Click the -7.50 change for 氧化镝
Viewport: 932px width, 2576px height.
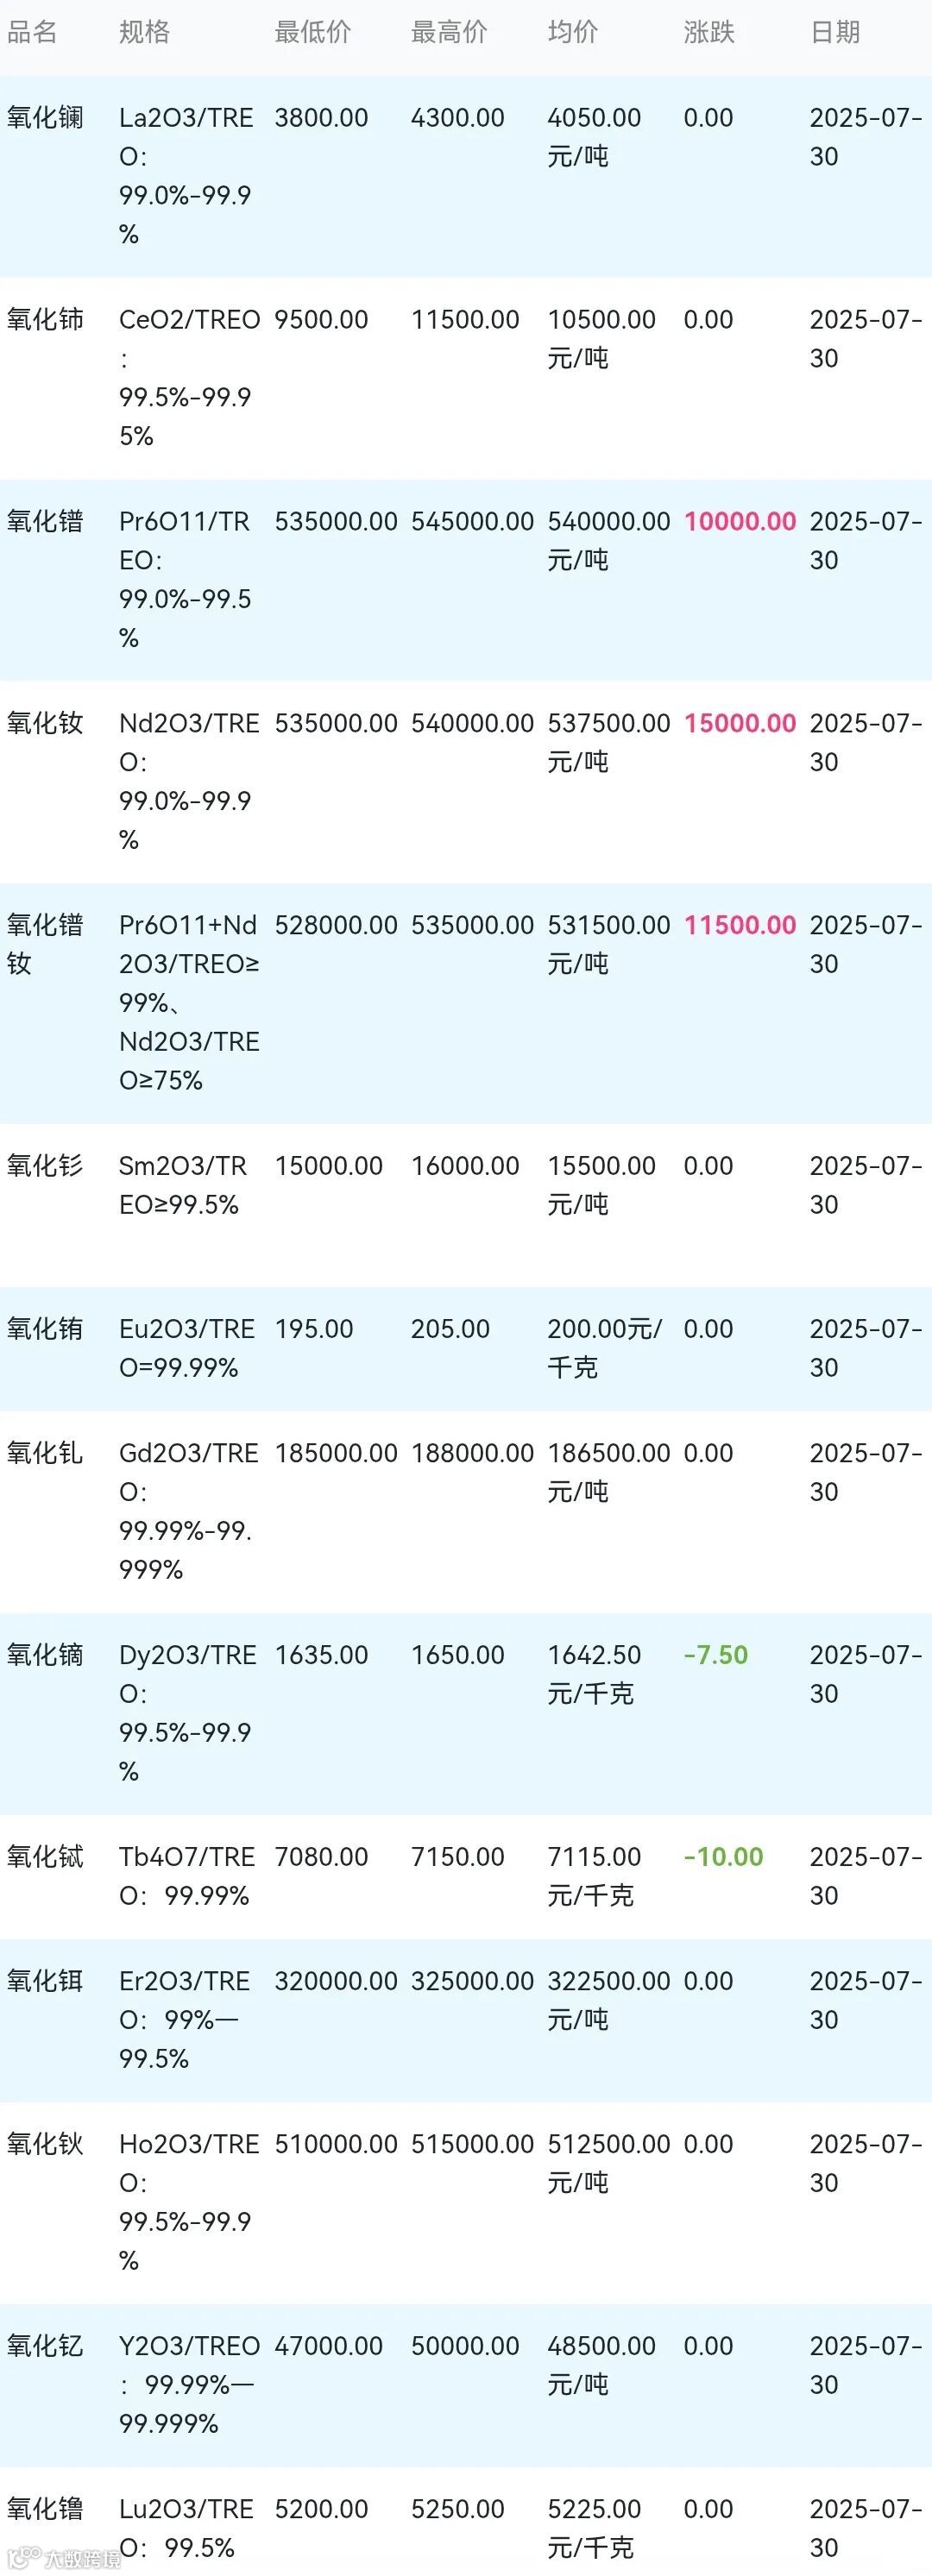pyautogui.click(x=715, y=1655)
